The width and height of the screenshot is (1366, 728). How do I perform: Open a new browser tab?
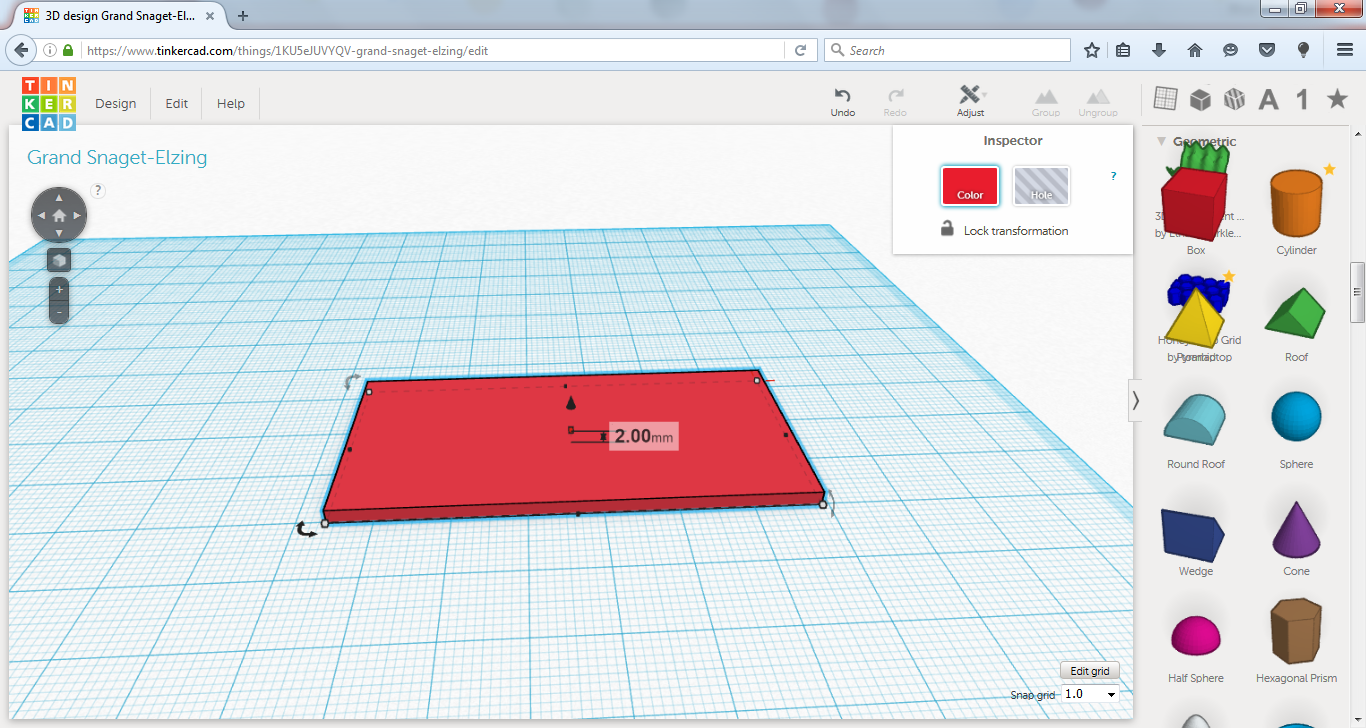point(243,15)
